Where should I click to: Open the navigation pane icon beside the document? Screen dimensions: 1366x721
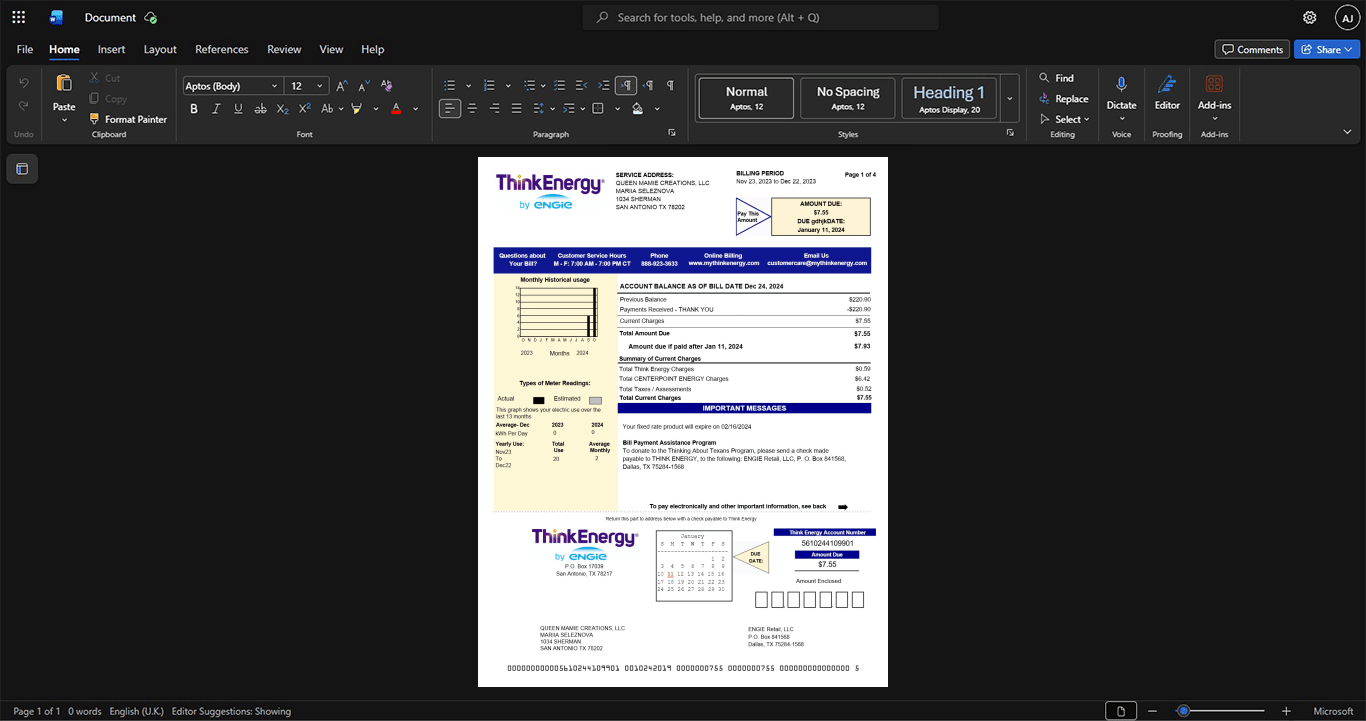coord(22,169)
